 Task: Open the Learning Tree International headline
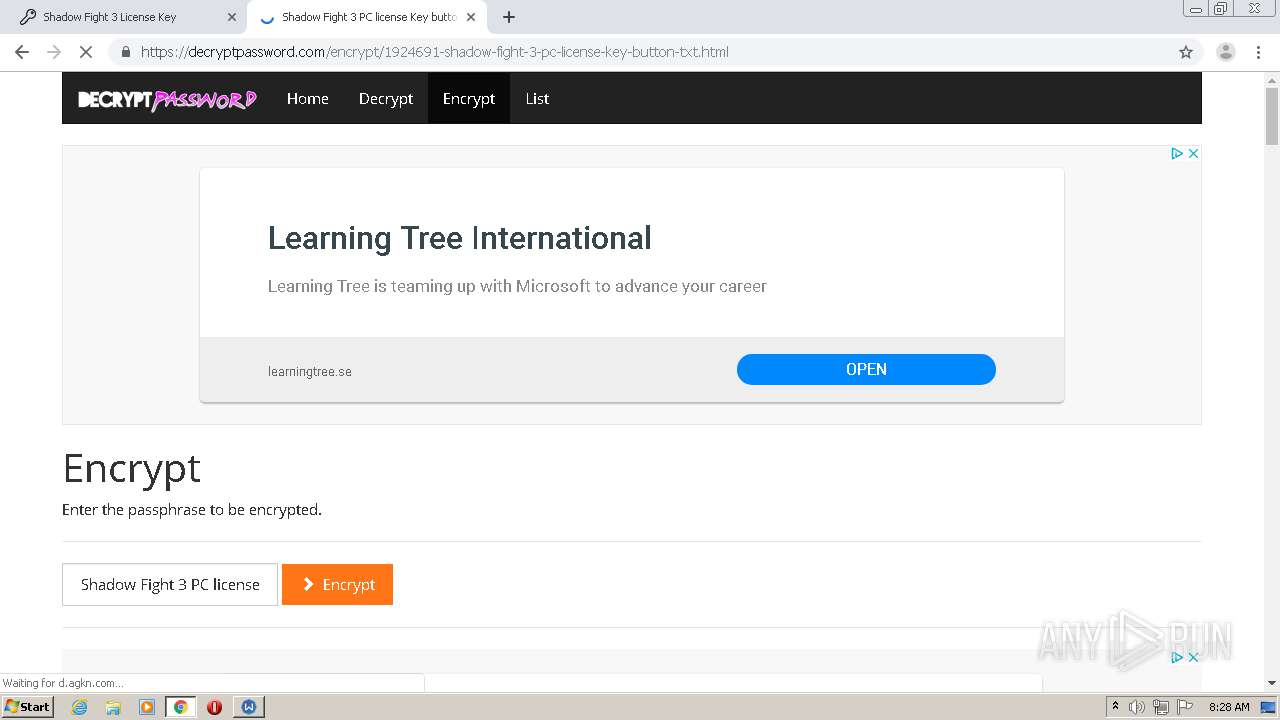(460, 238)
